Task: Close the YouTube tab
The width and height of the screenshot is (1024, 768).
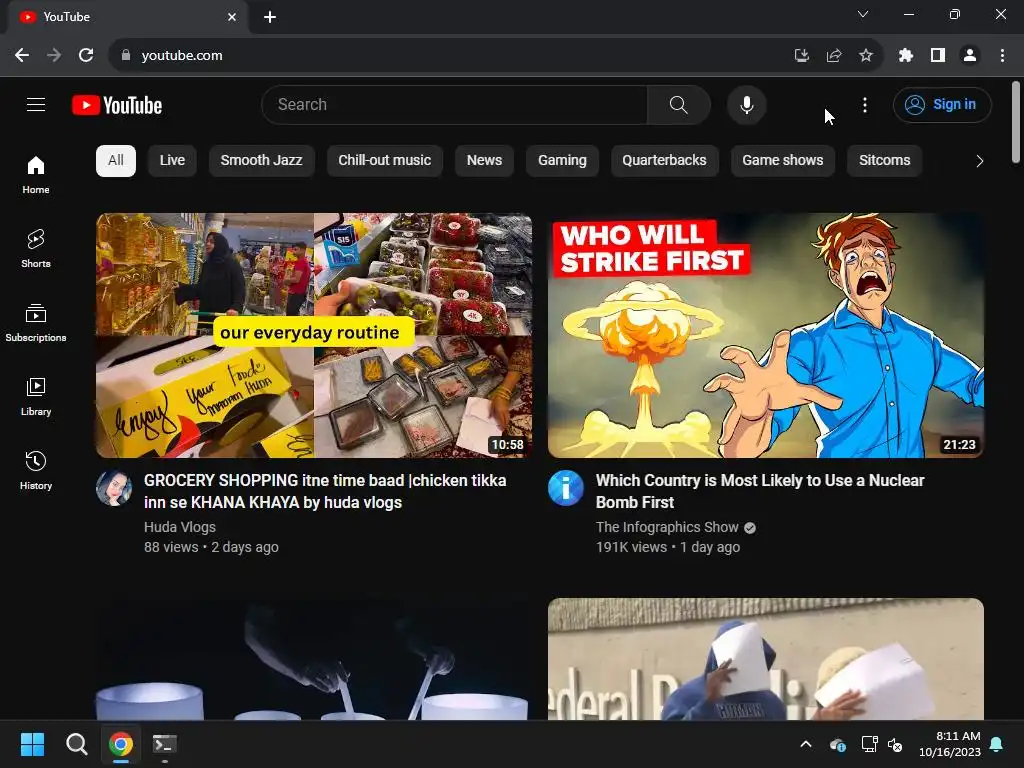Action: [x=232, y=17]
